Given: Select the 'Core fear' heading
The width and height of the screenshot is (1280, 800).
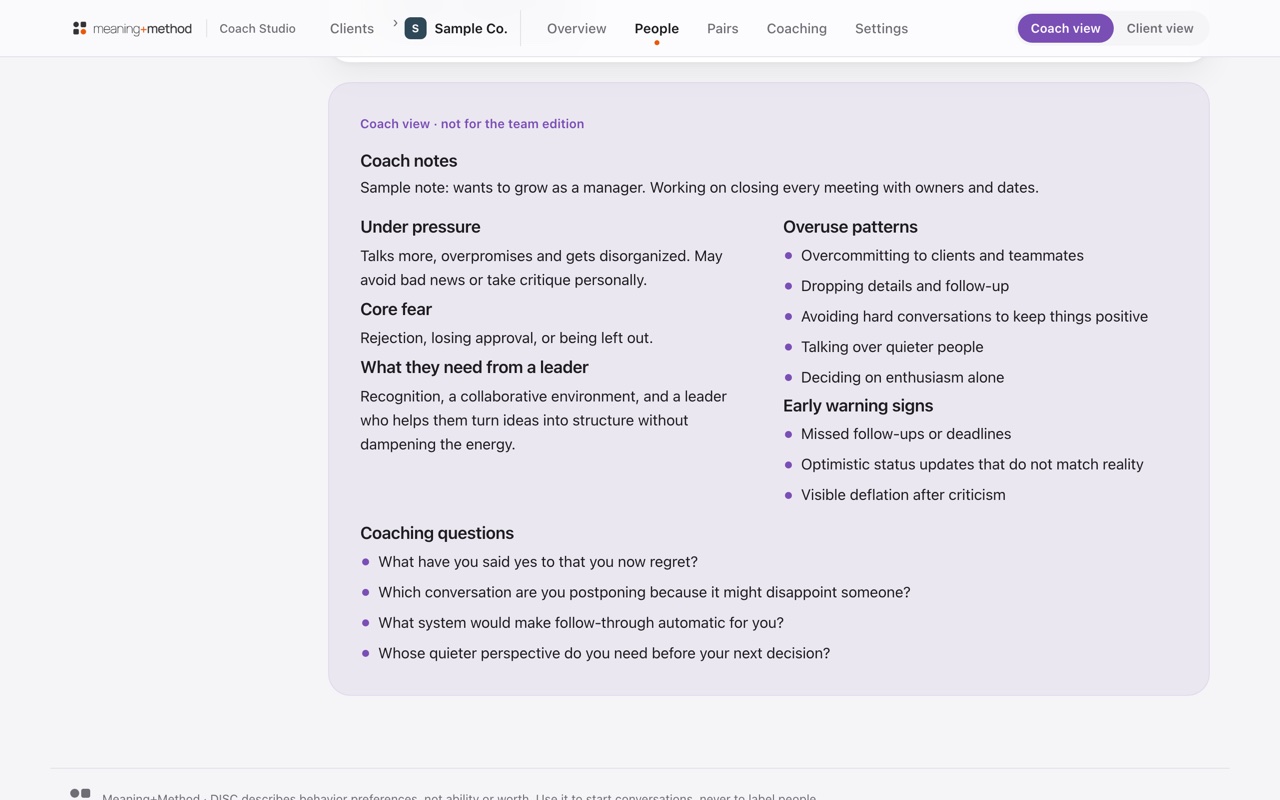Looking at the screenshot, I should click(x=396, y=309).
